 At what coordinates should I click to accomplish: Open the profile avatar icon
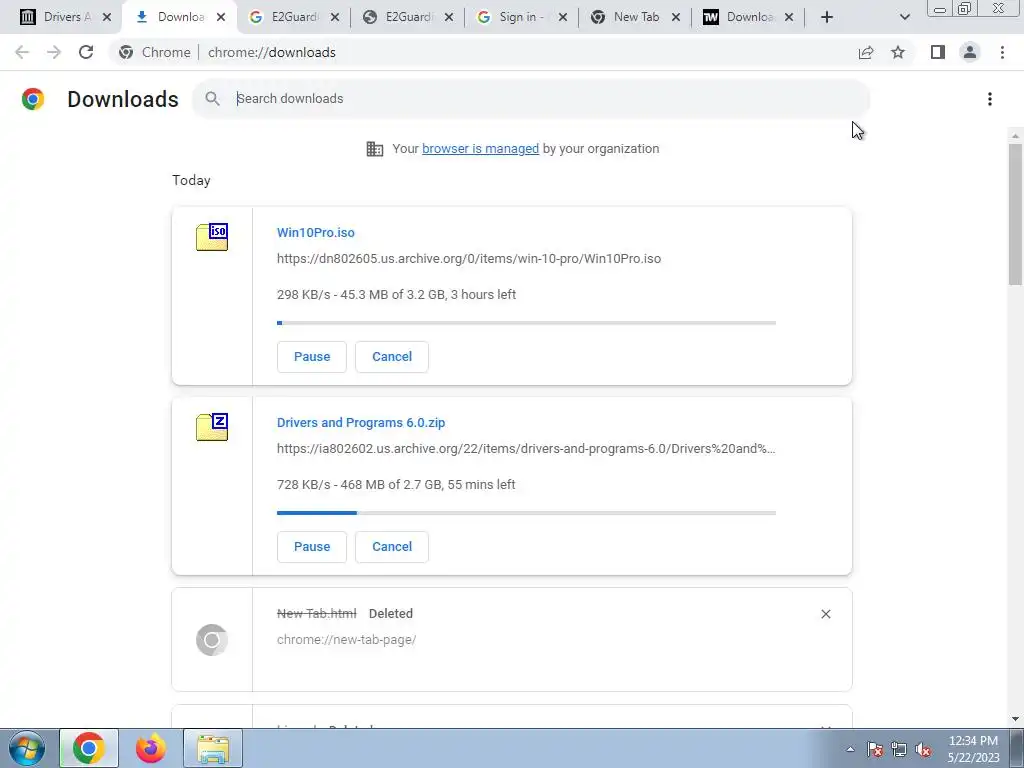(970, 52)
